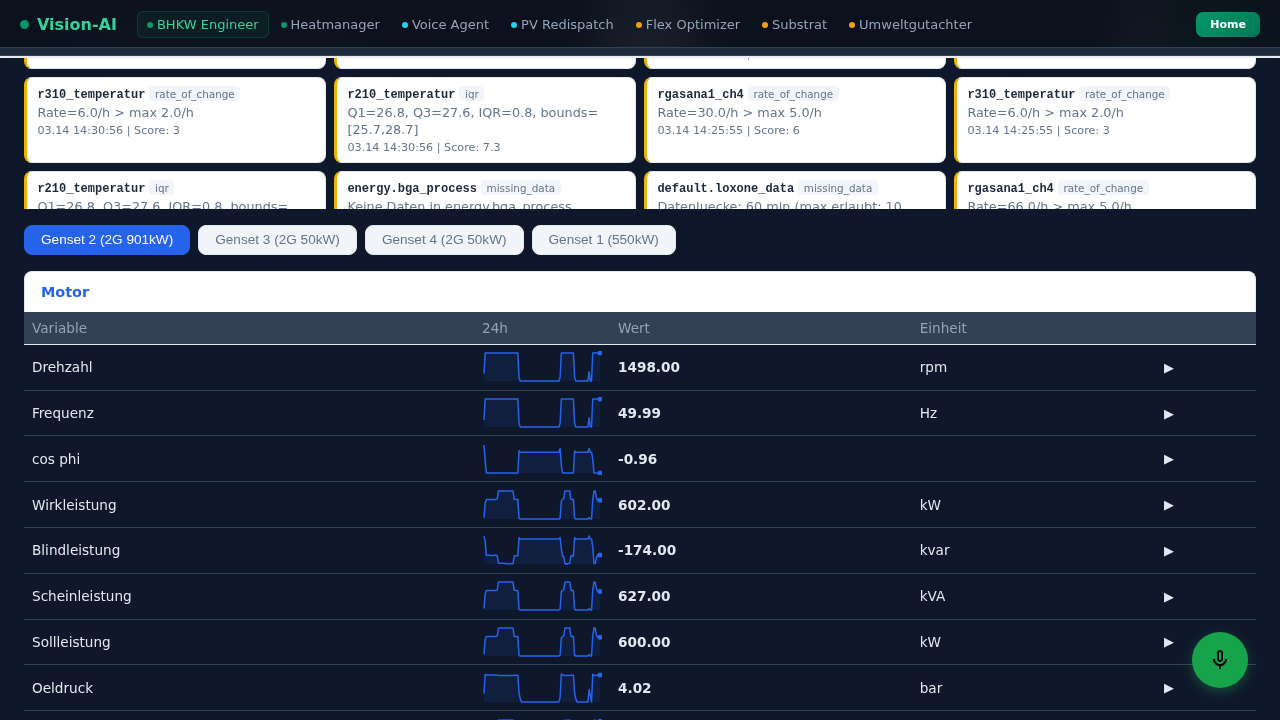Viewport: 1280px width, 720px height.
Task: Click the arrow icon for Wirkleistung
Action: tap(1168, 506)
